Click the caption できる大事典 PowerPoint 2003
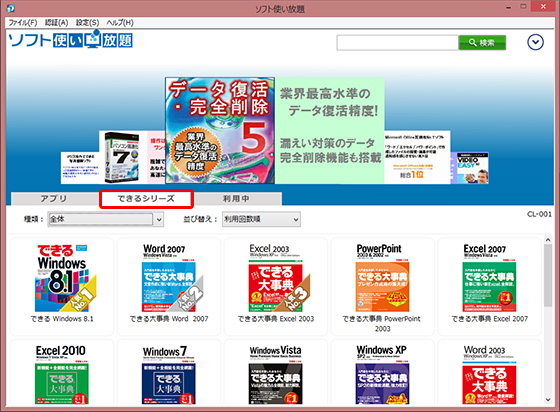Image resolution: width=560 pixels, height=412 pixels. 382,323
